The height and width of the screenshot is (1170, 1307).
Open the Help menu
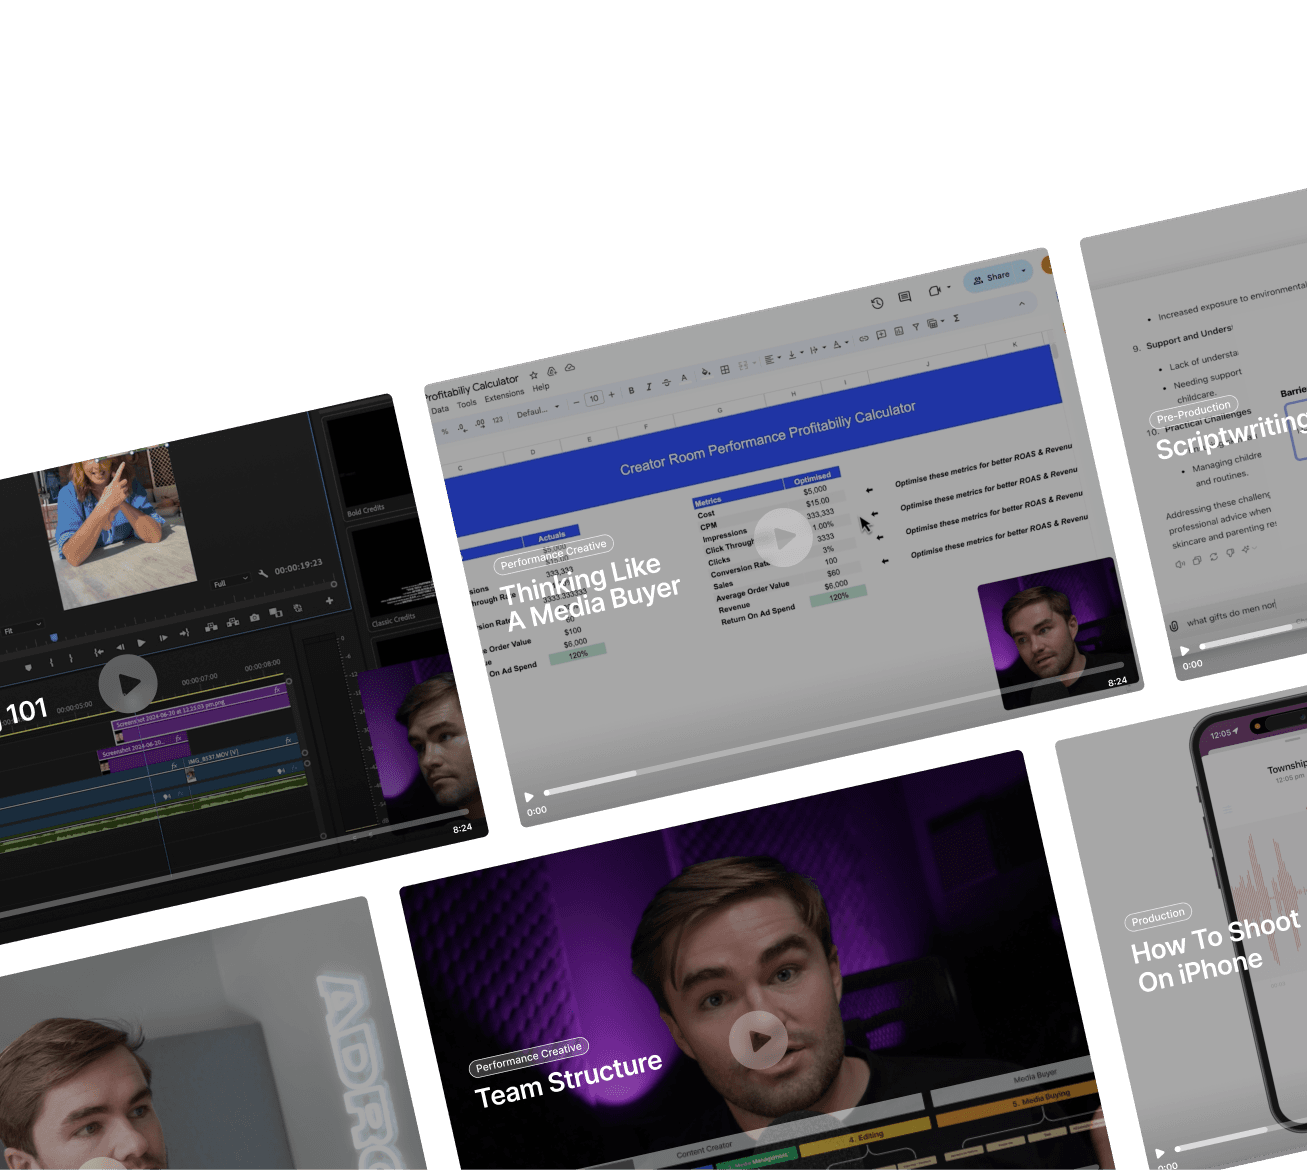coord(541,388)
